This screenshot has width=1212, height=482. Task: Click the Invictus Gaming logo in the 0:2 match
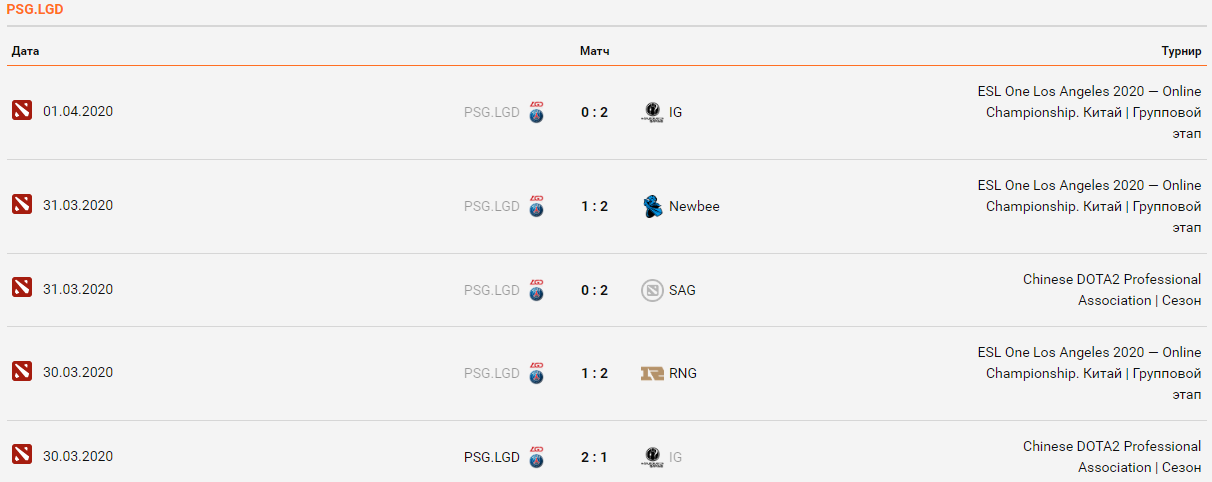(652, 112)
